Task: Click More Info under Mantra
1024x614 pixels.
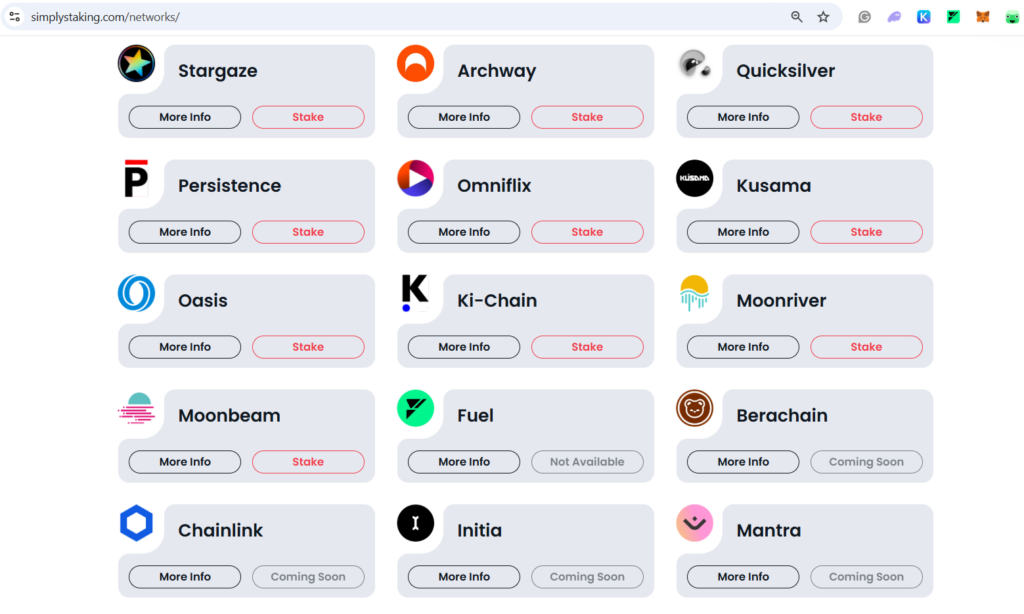Action: point(743,577)
